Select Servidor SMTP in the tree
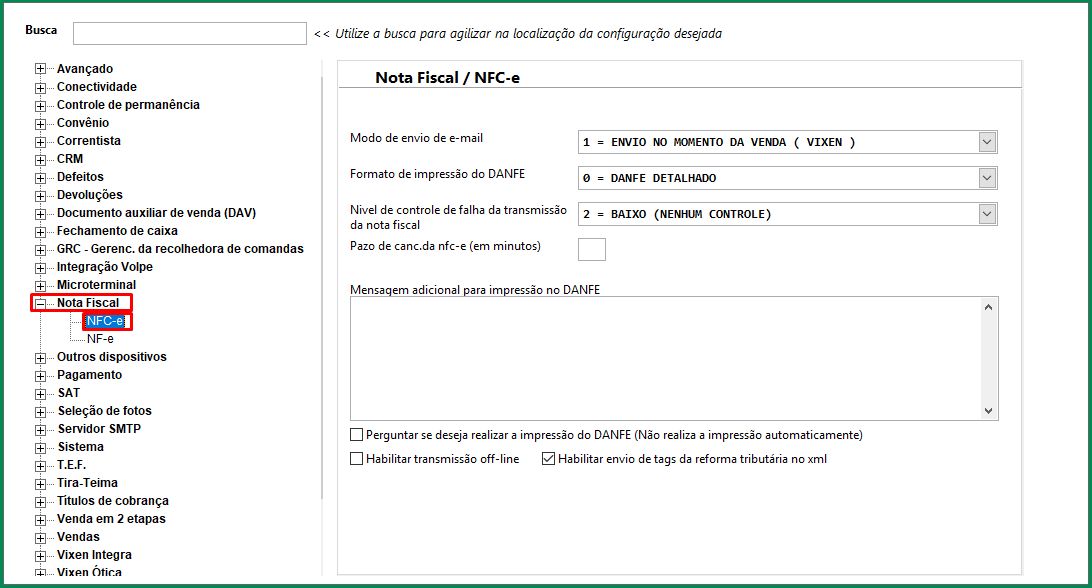The image size is (1092, 588). (100, 429)
